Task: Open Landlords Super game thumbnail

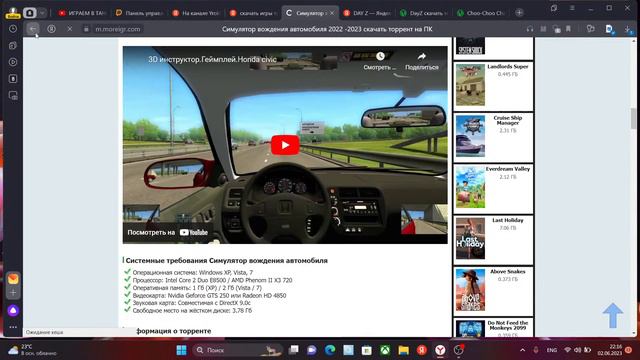Action: (470, 84)
